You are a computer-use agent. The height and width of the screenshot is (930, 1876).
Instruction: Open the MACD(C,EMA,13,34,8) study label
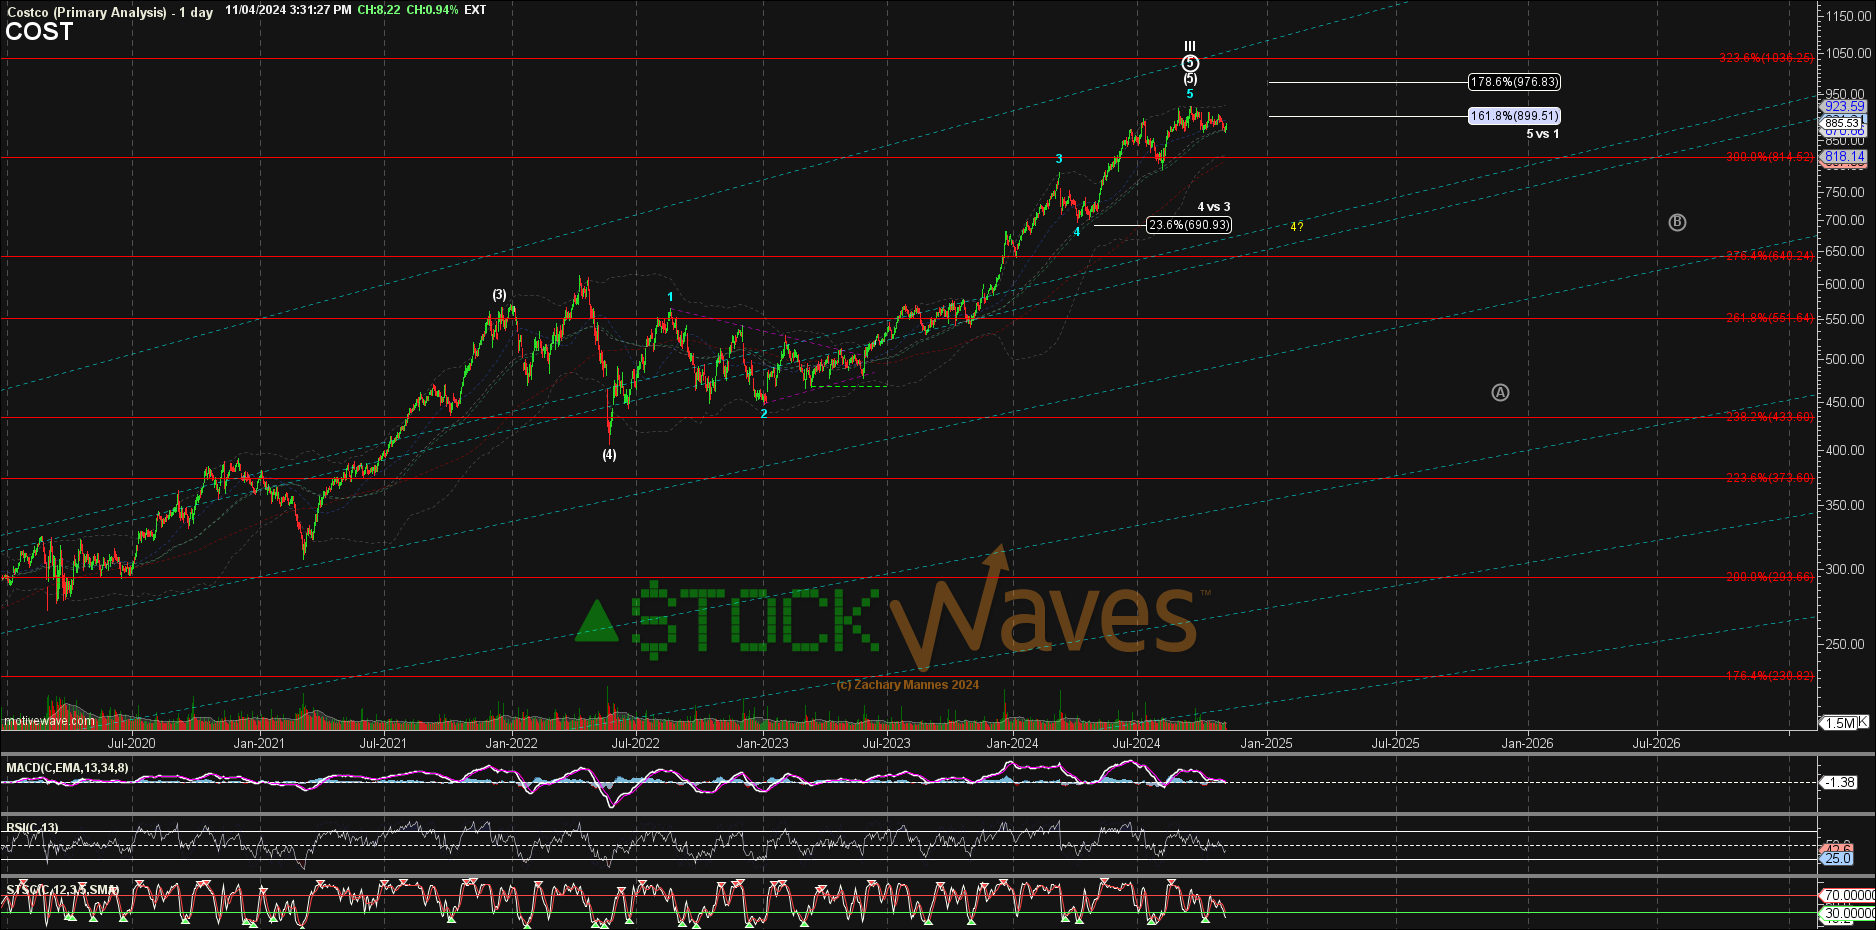tap(67, 768)
